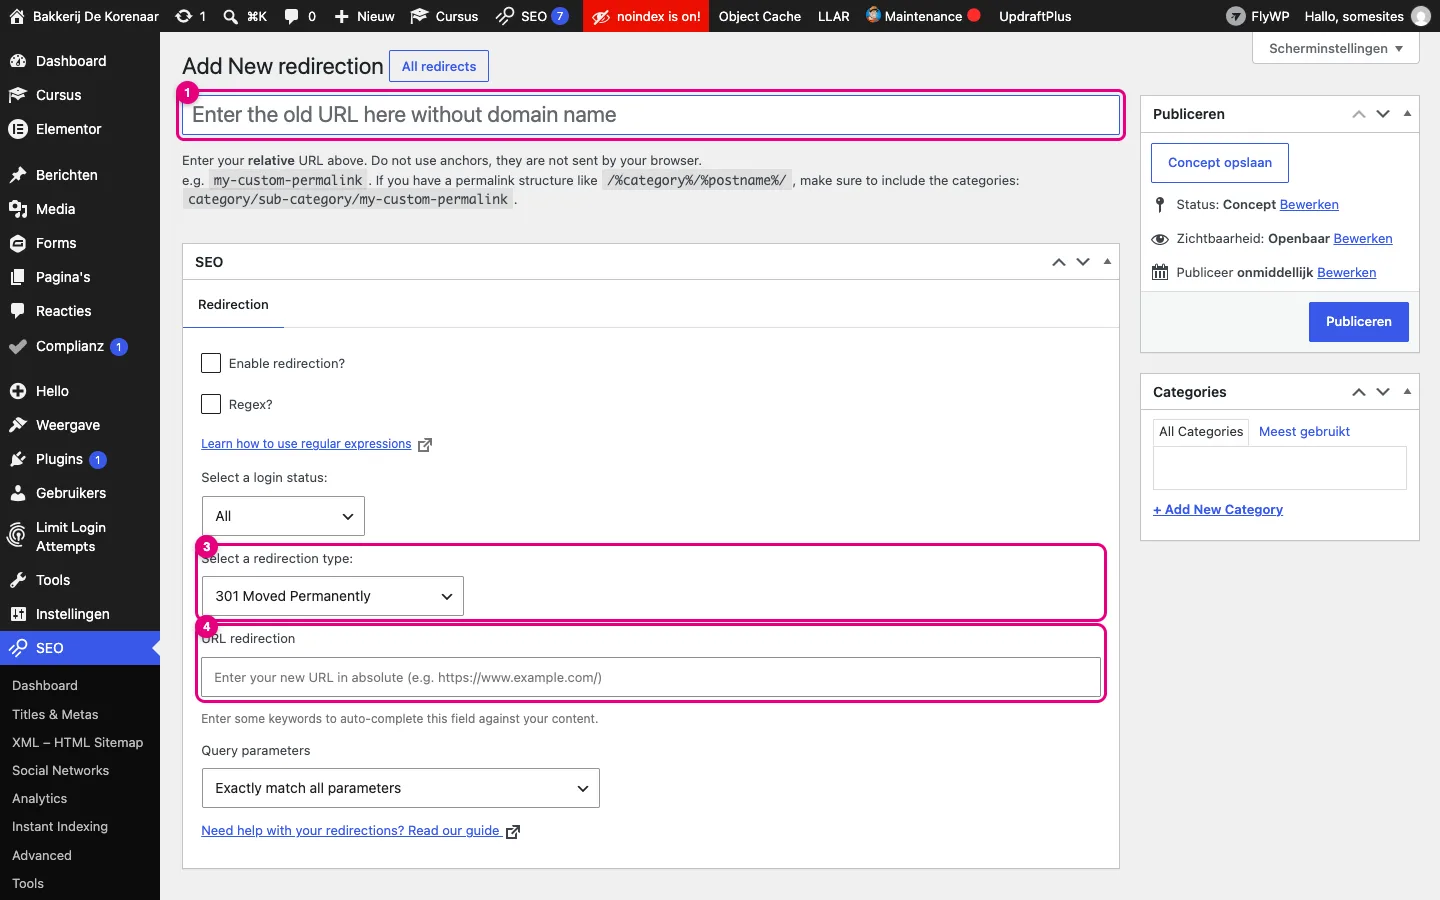Viewport: 1440px width, 900px height.
Task: Click the red noindex eye icon
Action: [601, 17]
